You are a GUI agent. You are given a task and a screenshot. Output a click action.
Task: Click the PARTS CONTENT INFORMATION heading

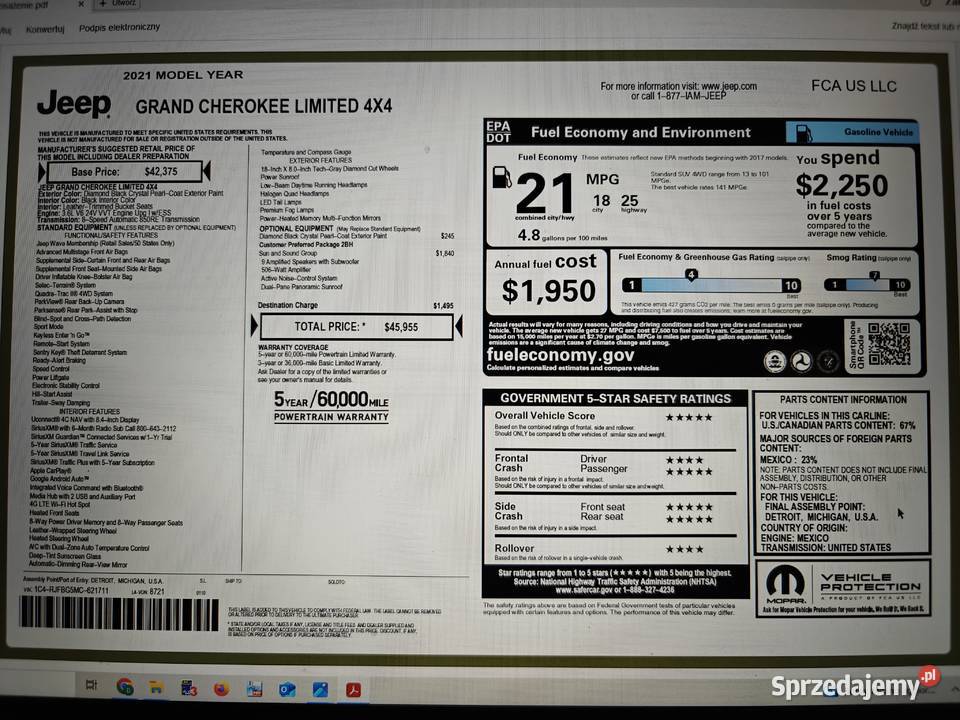click(843, 399)
